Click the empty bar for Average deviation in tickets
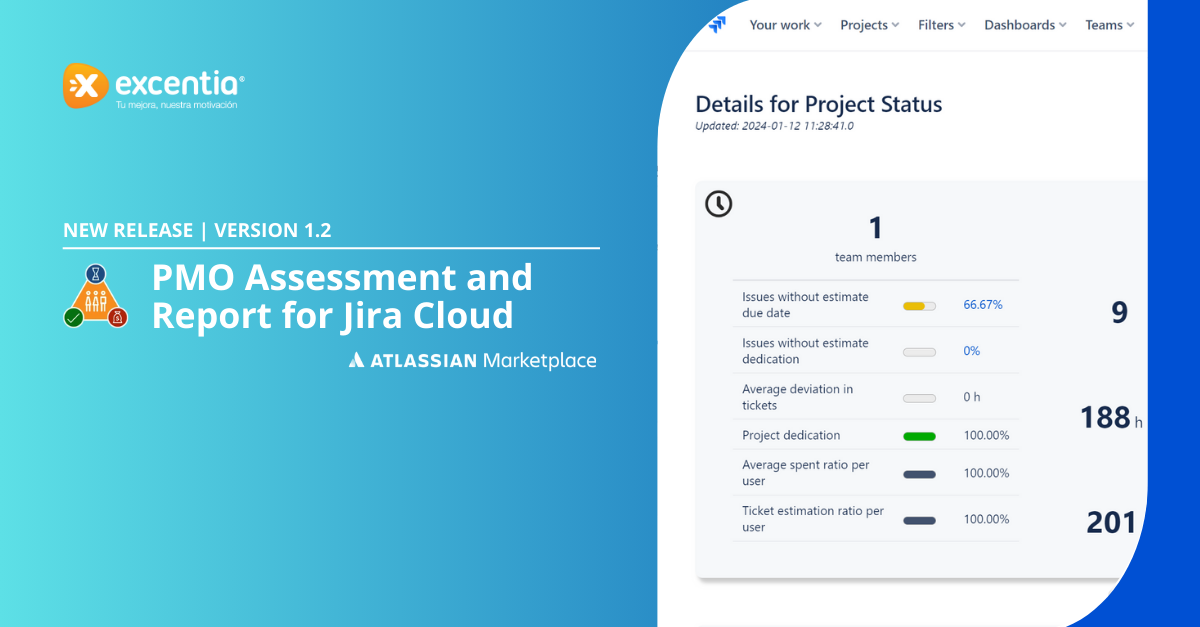The width and height of the screenshot is (1200, 627). point(919,398)
